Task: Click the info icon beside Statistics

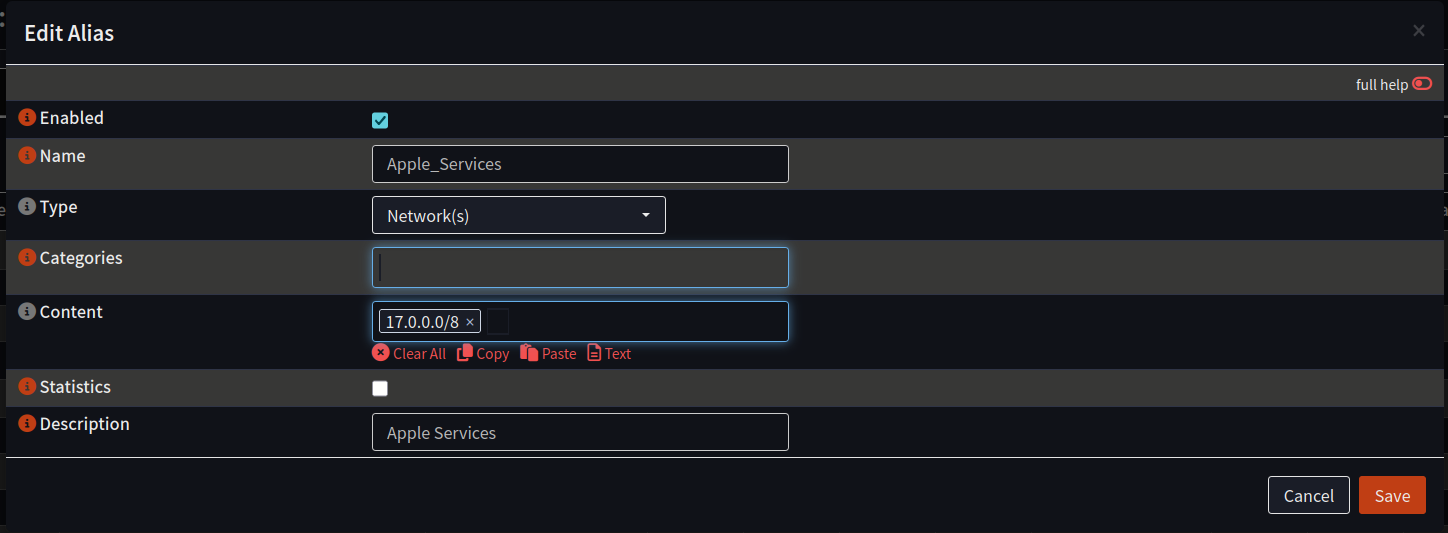Action: (x=27, y=387)
